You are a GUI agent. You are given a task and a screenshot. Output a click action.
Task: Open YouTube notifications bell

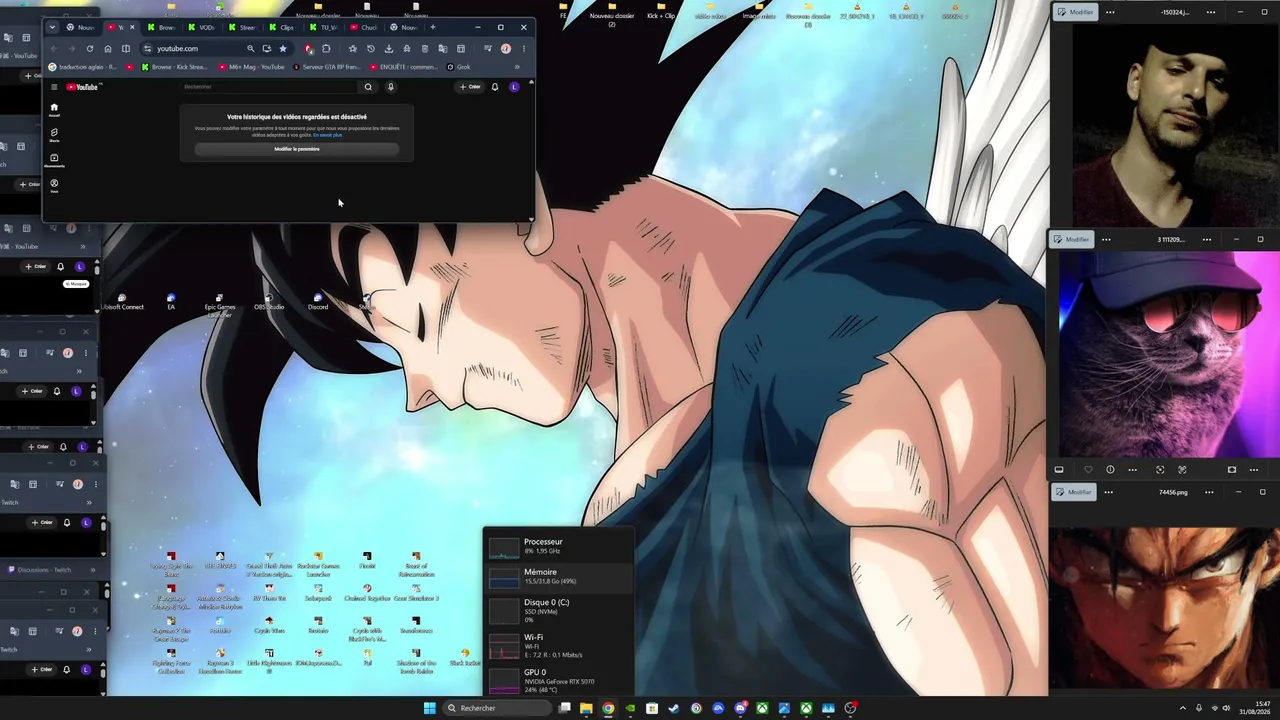point(494,87)
